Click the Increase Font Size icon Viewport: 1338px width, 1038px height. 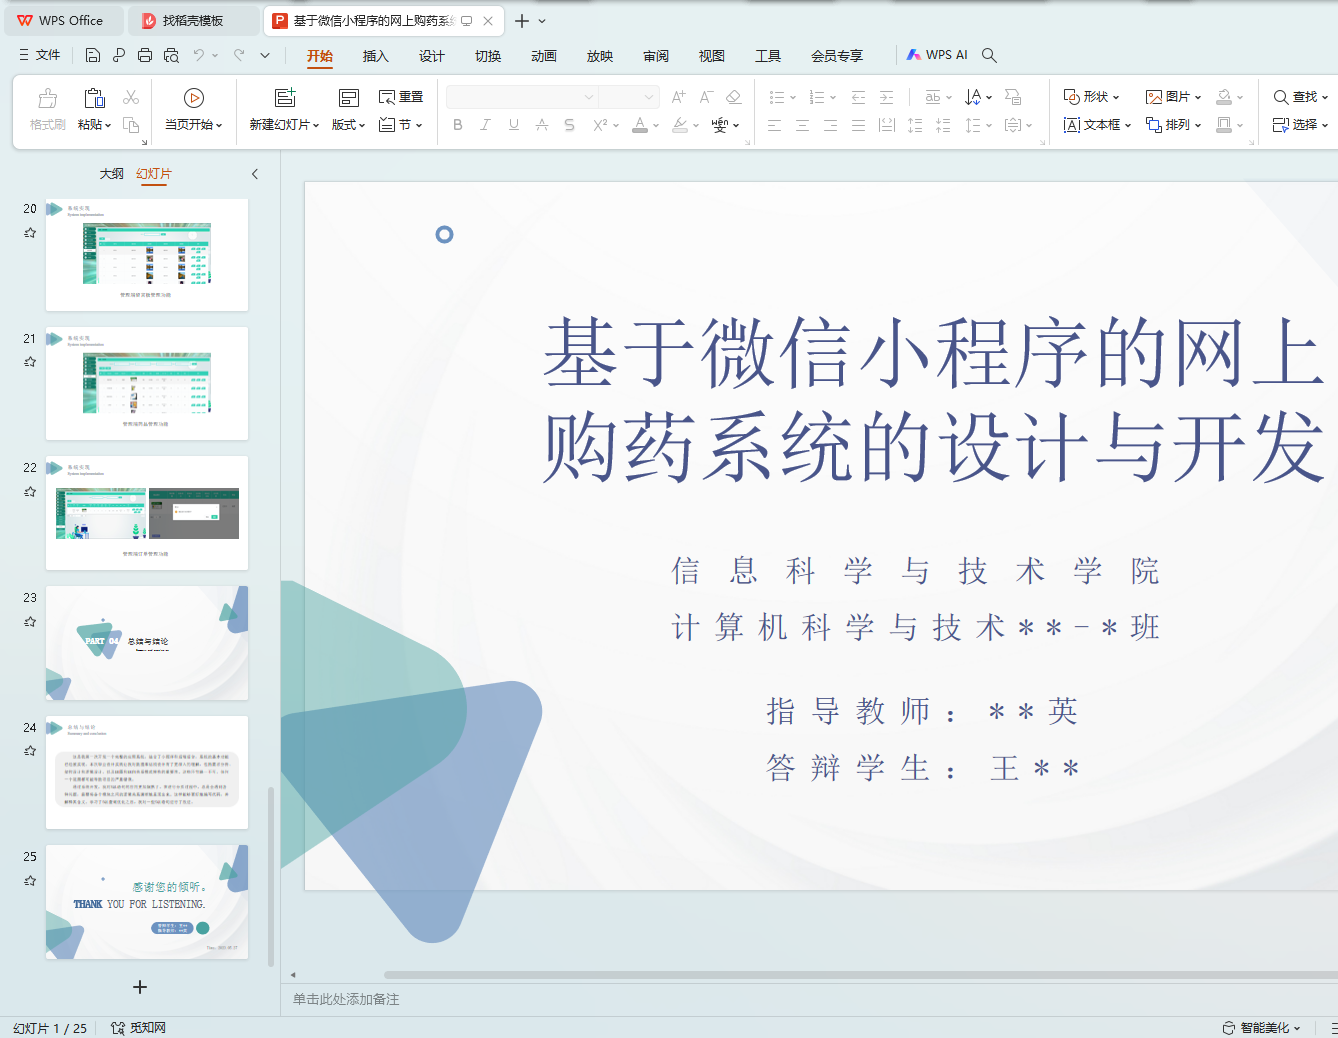679,97
